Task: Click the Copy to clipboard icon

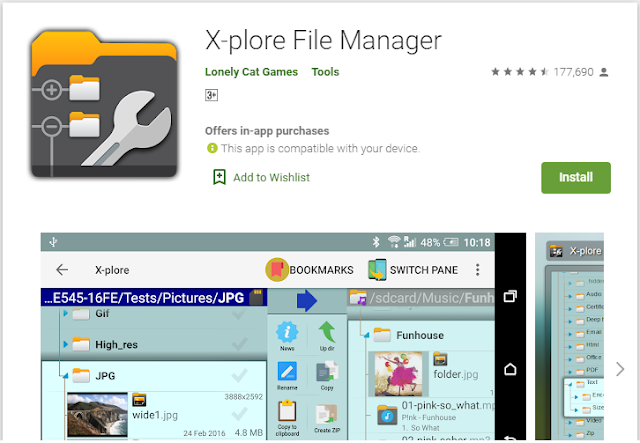Action: pos(287,411)
